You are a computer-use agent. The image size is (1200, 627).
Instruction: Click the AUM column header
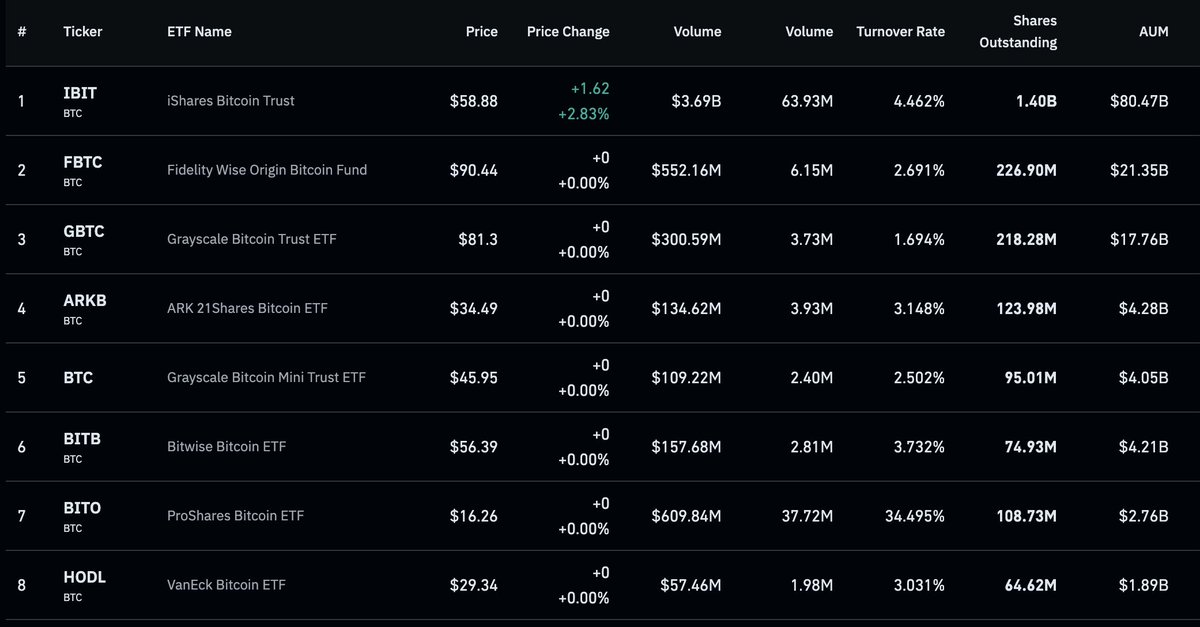tap(1153, 31)
